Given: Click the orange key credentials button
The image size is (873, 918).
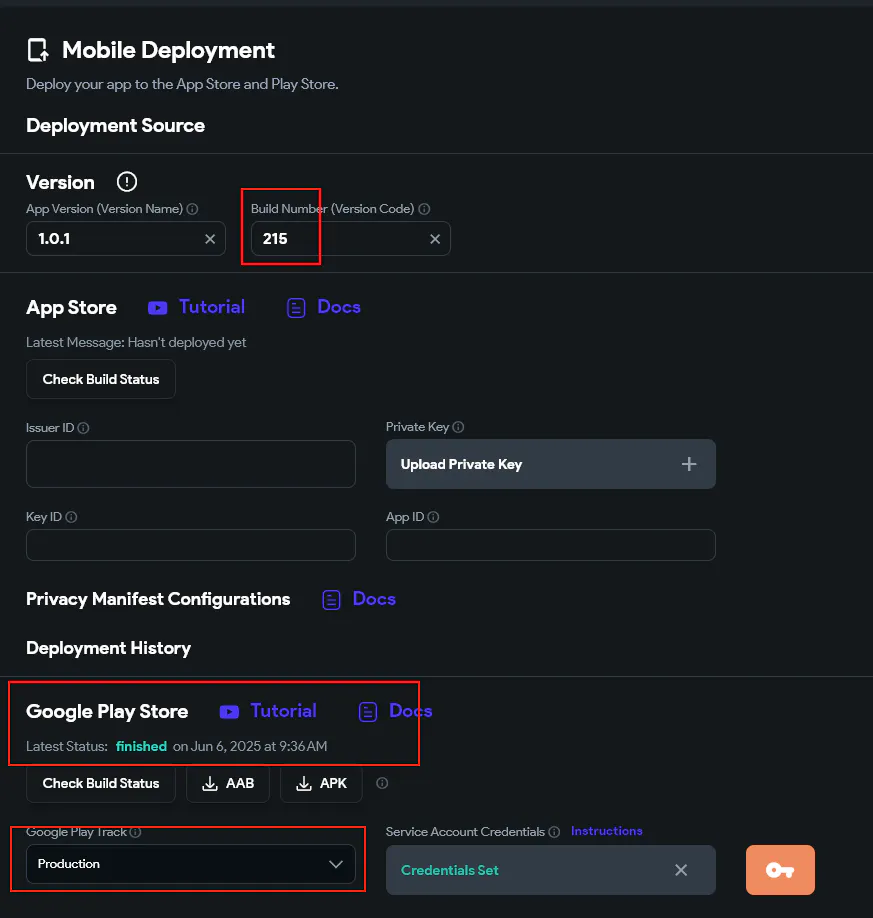Looking at the screenshot, I should point(780,870).
